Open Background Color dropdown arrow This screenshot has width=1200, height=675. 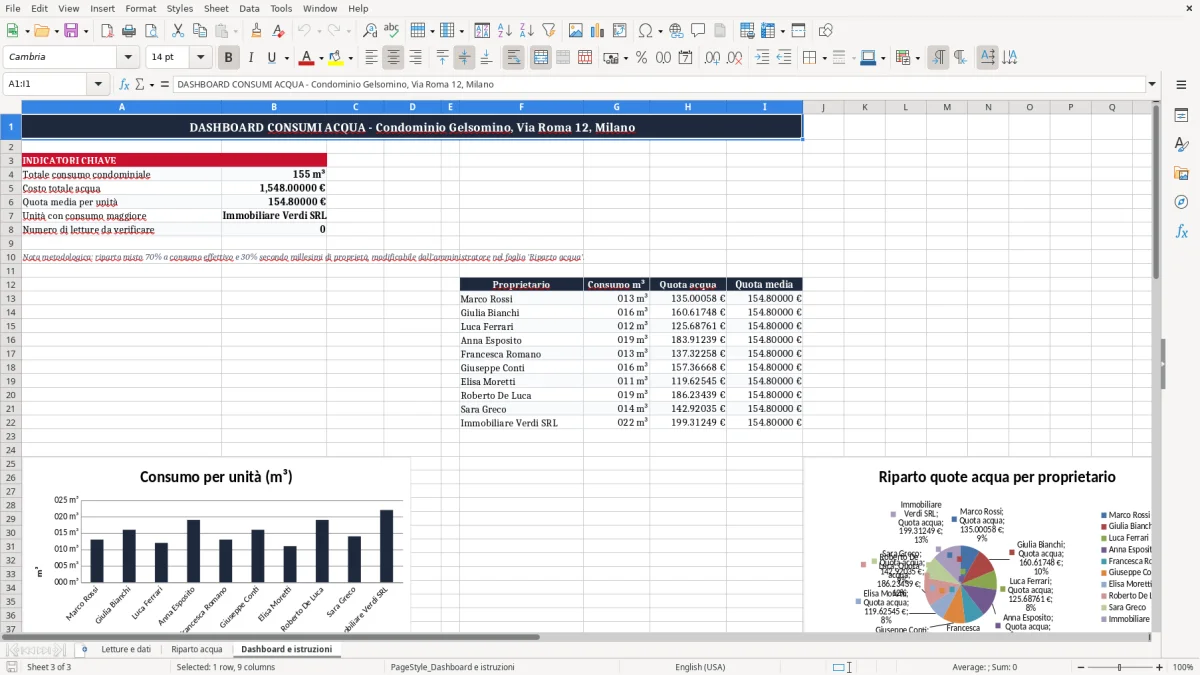[x=350, y=58]
